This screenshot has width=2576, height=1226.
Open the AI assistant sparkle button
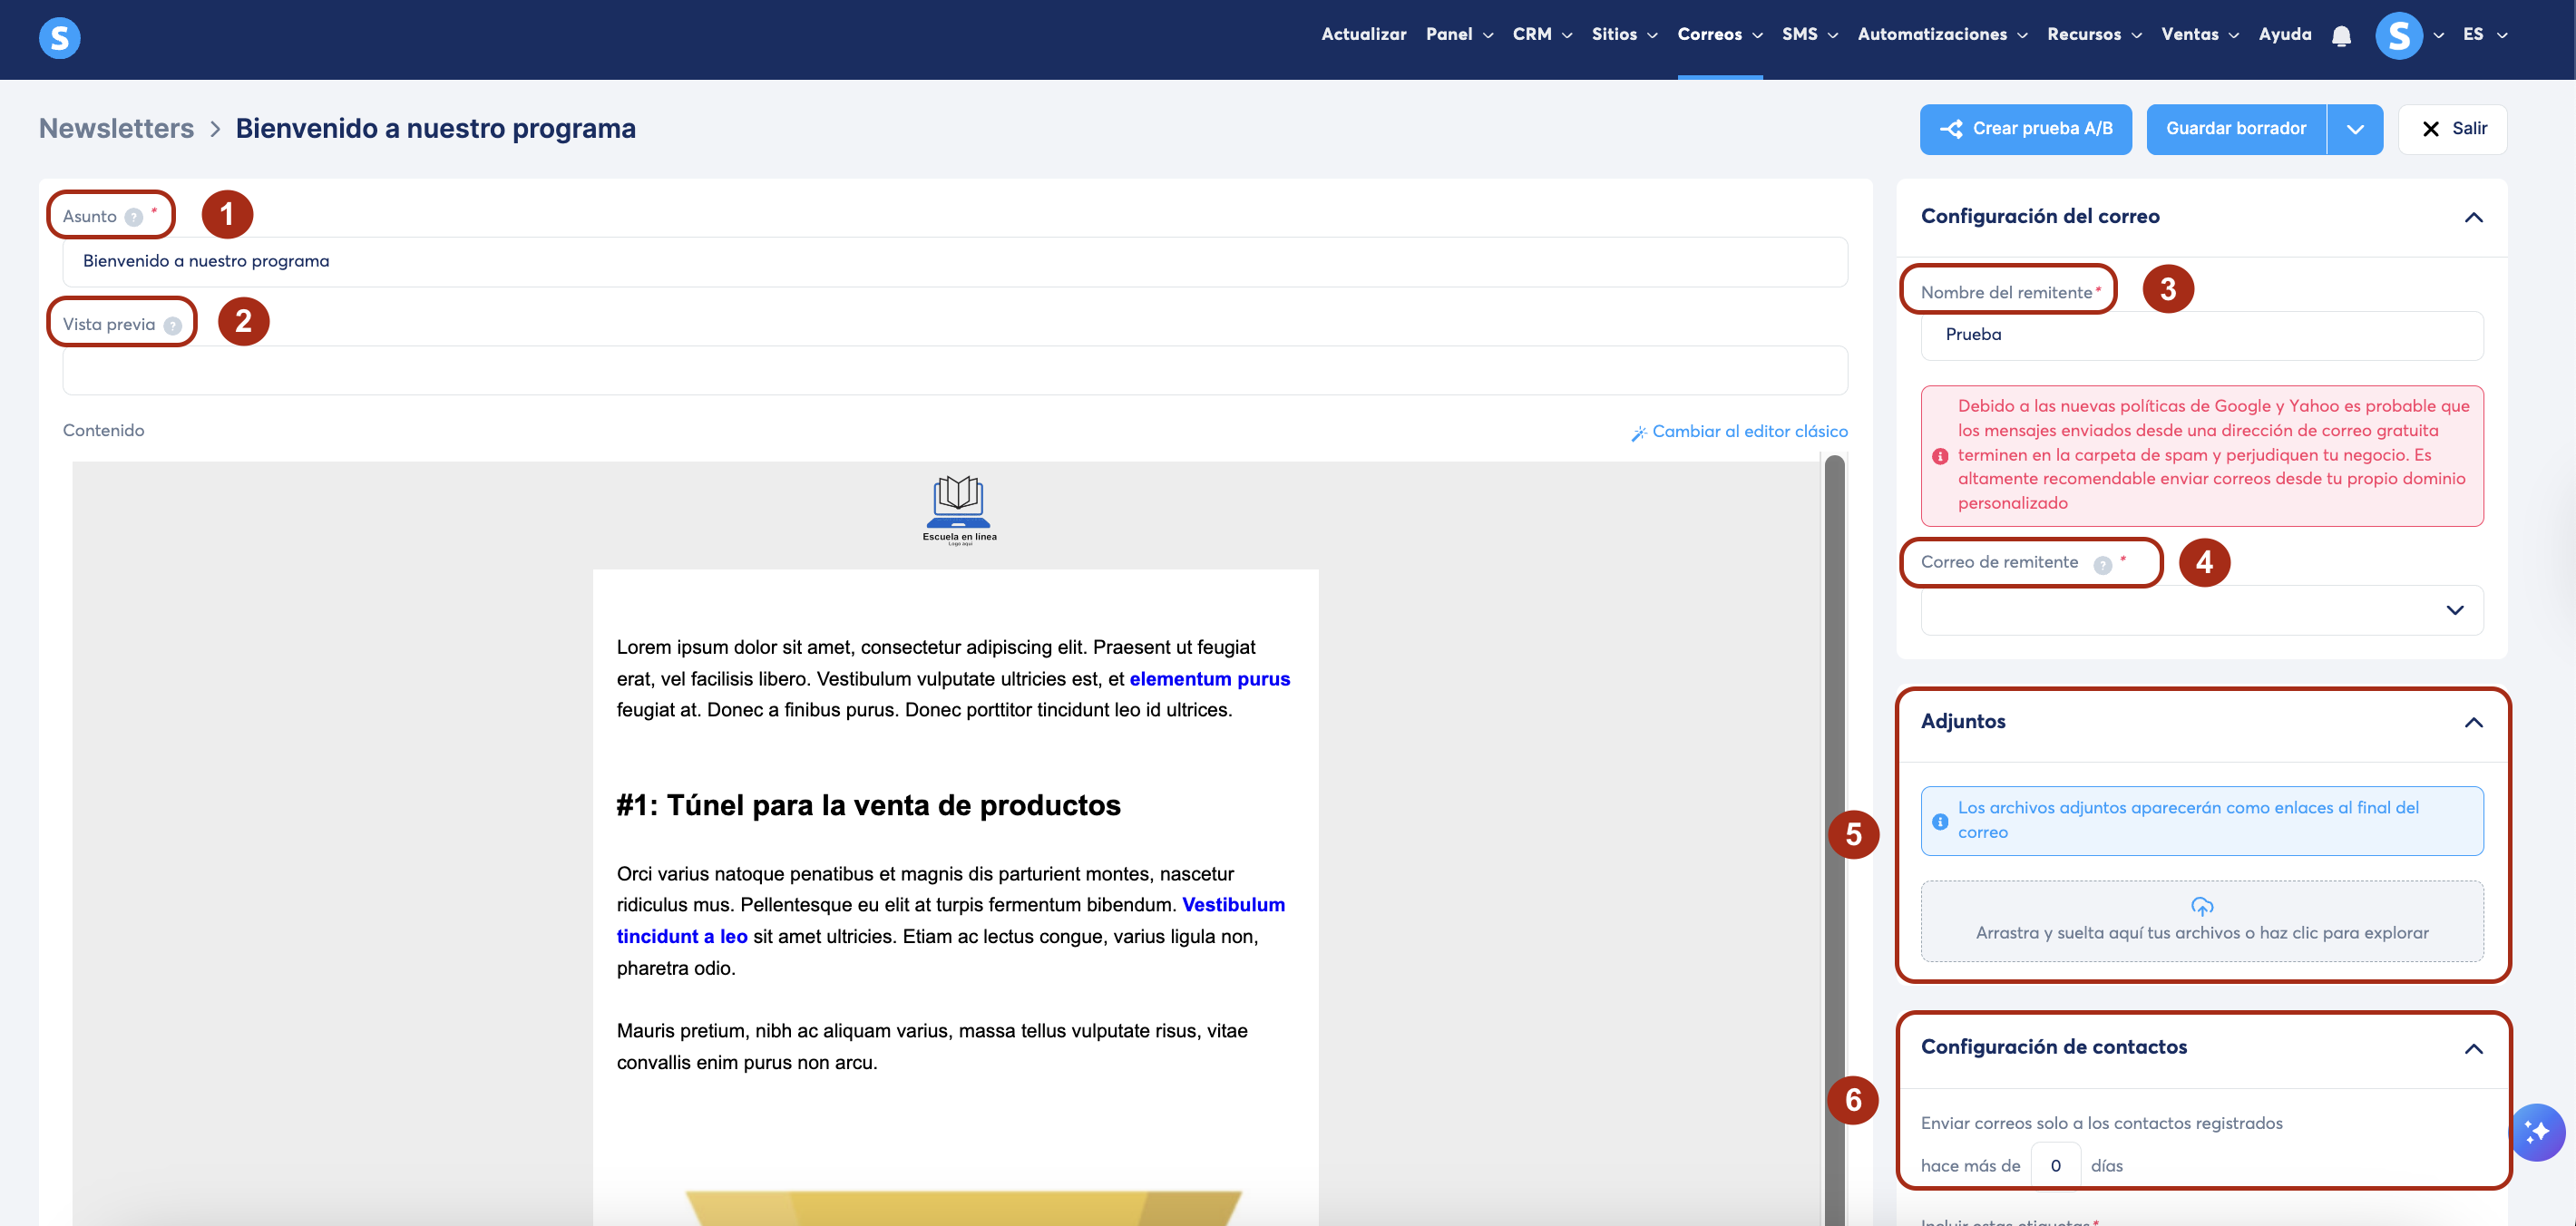coord(2537,1131)
